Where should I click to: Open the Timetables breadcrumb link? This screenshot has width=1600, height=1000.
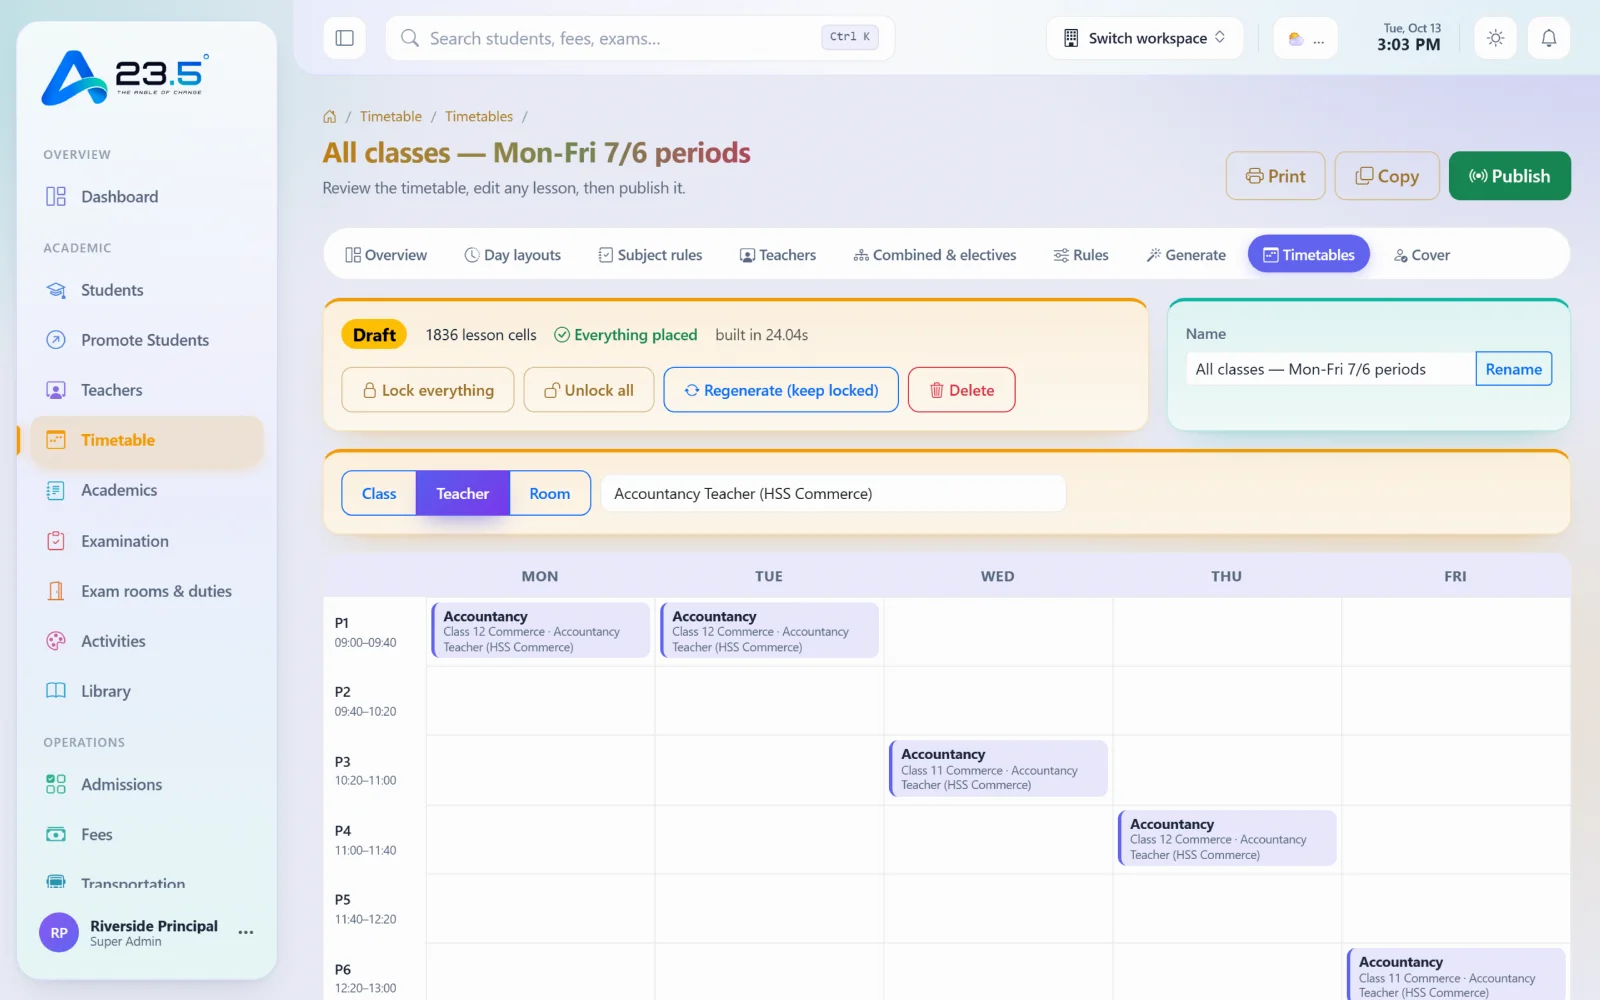[479, 117]
